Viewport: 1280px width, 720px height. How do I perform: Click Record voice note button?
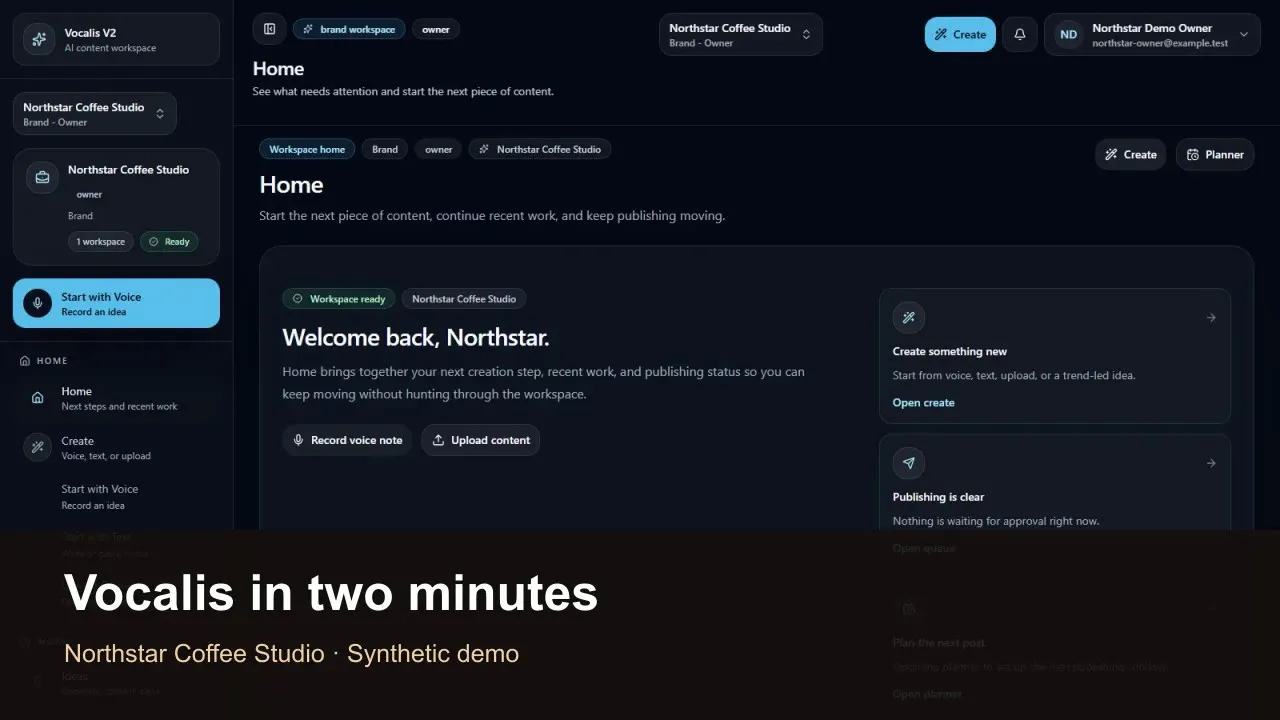(347, 440)
